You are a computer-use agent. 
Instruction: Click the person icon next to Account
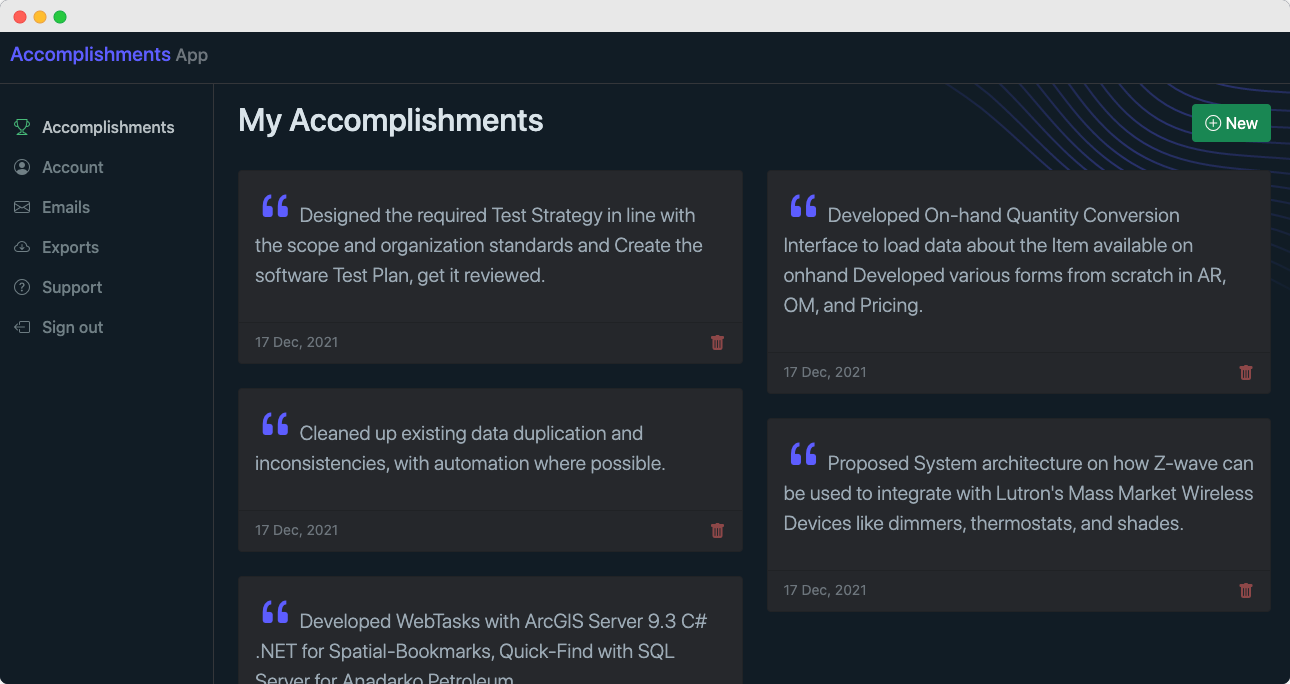(x=21, y=167)
